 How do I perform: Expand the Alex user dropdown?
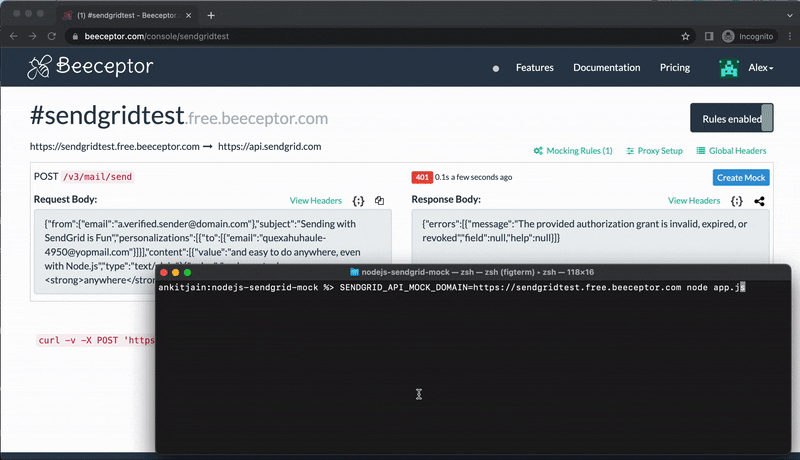pyautogui.click(x=760, y=67)
